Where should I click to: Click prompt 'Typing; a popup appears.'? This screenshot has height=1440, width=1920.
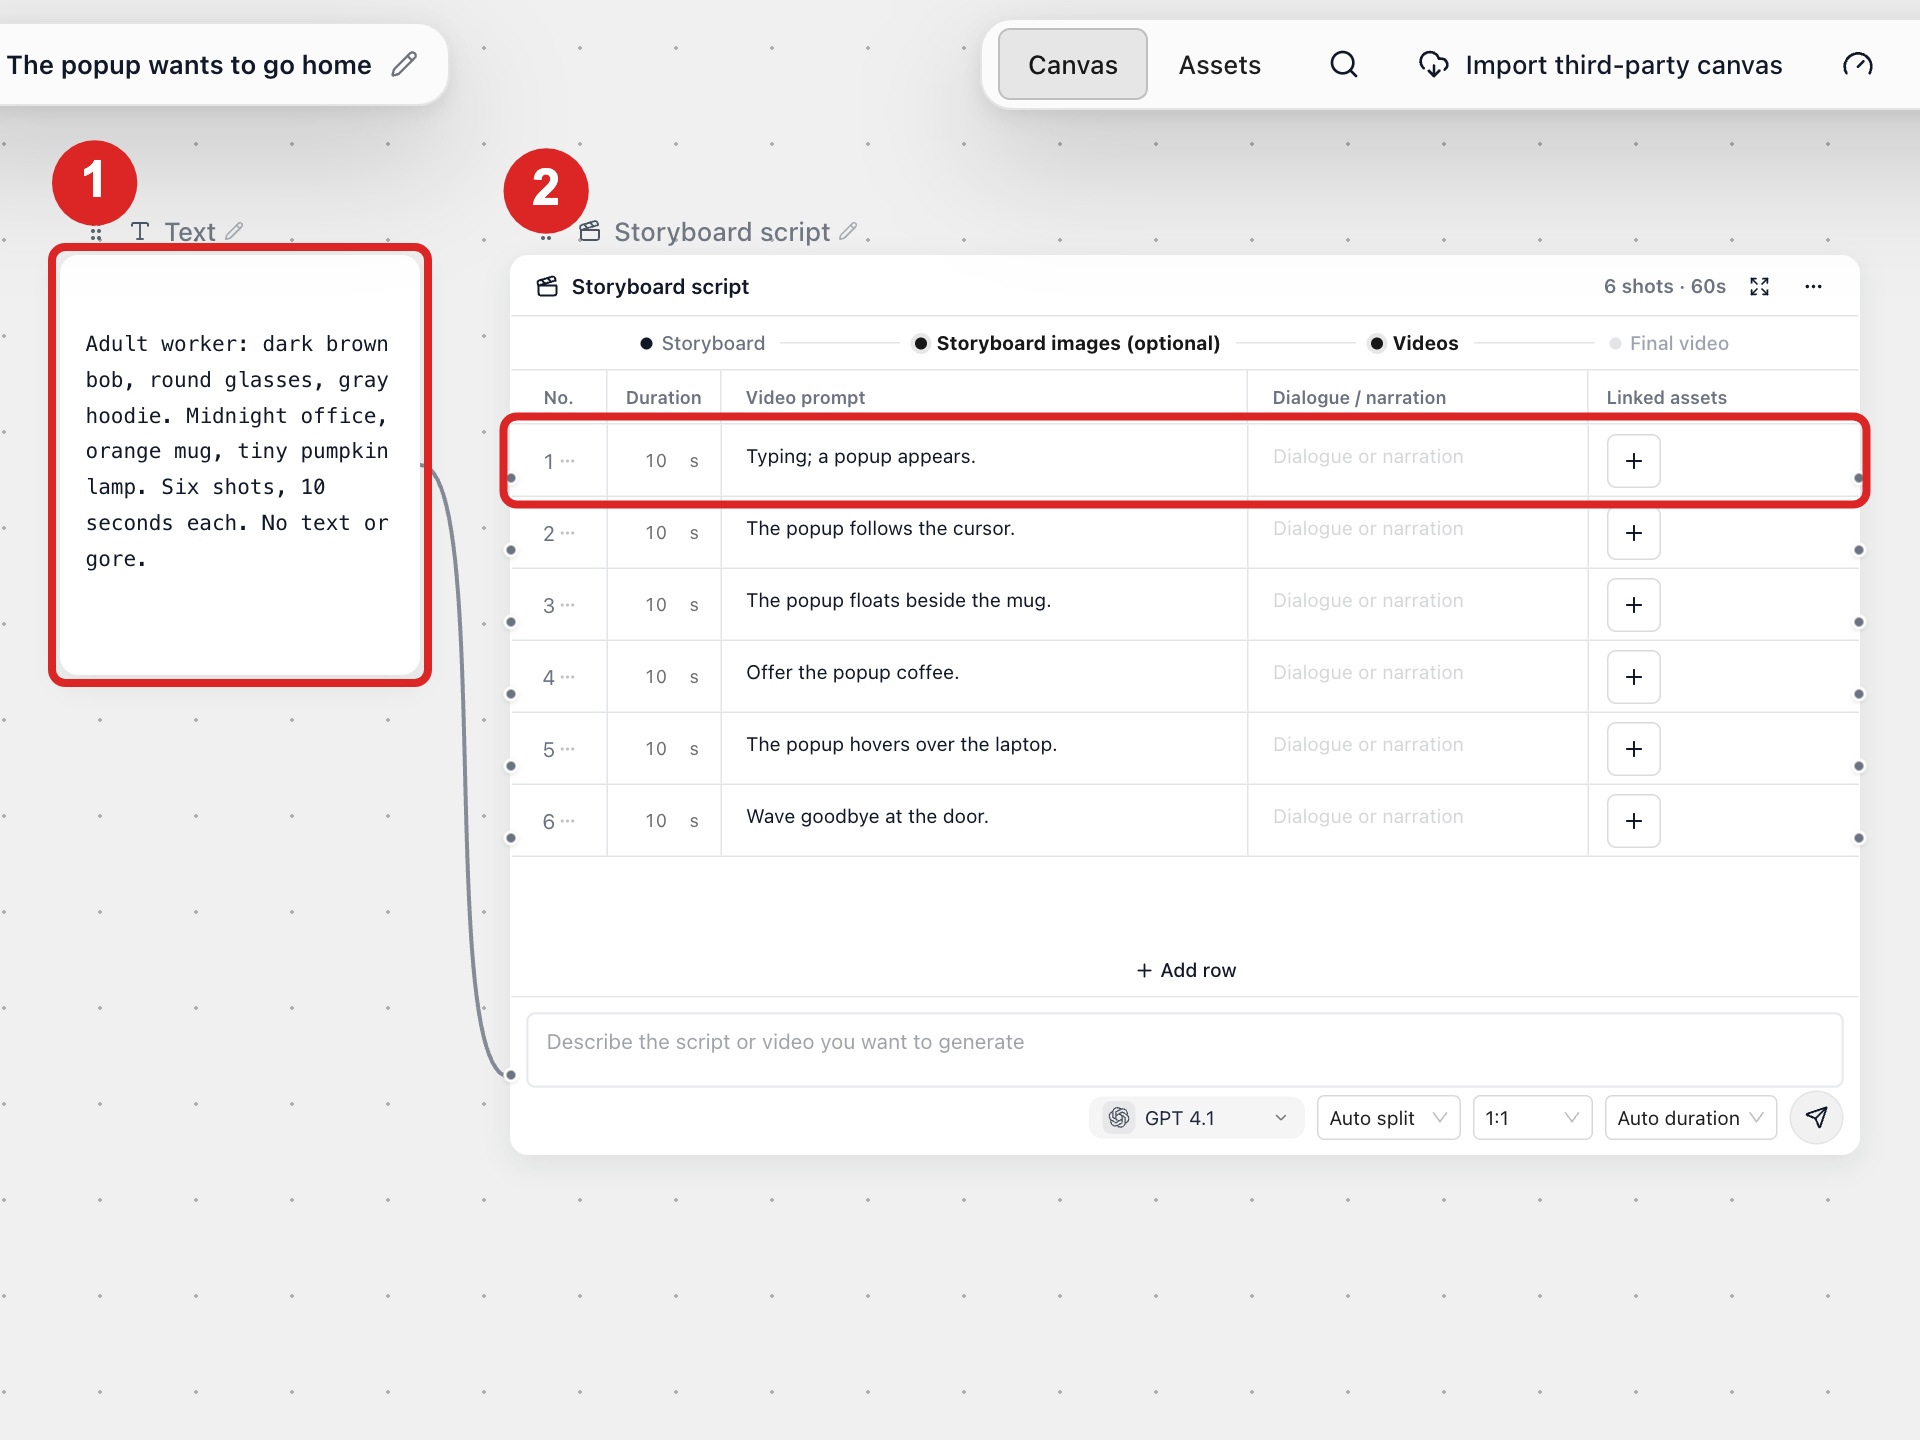[860, 456]
